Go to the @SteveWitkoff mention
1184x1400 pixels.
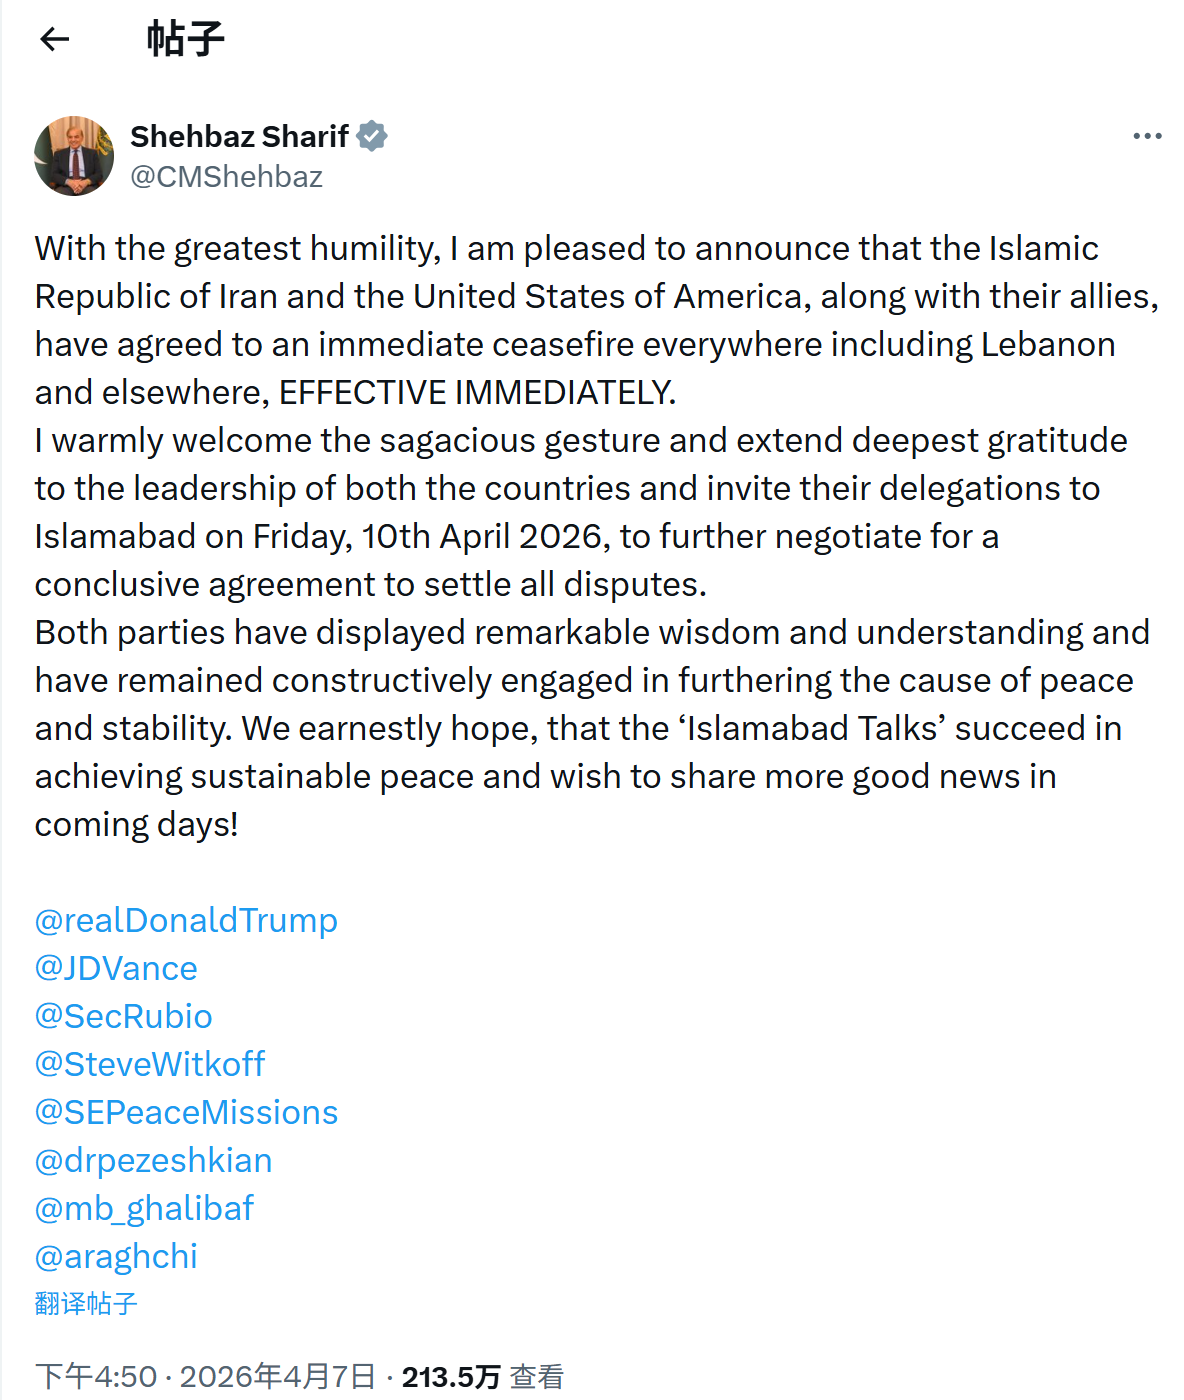pyautogui.click(x=150, y=1064)
